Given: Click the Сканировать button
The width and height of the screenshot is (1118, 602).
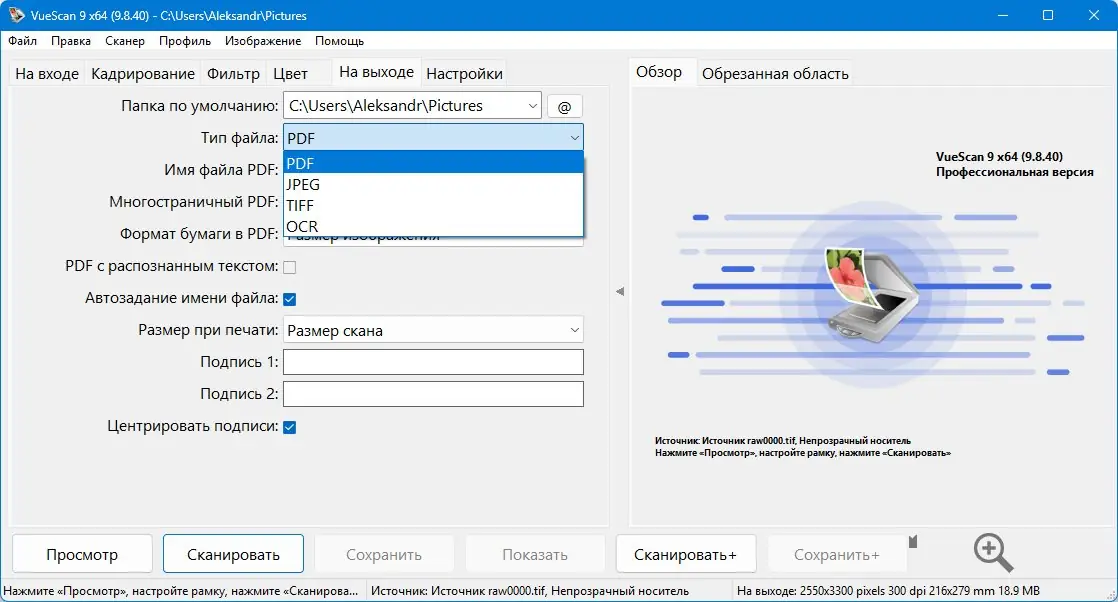Looking at the screenshot, I should (233, 554).
